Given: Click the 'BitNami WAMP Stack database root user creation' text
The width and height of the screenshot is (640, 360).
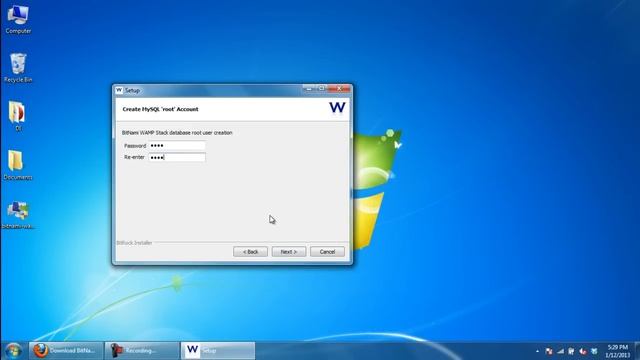Looking at the screenshot, I should pyautogui.click(x=177, y=133).
